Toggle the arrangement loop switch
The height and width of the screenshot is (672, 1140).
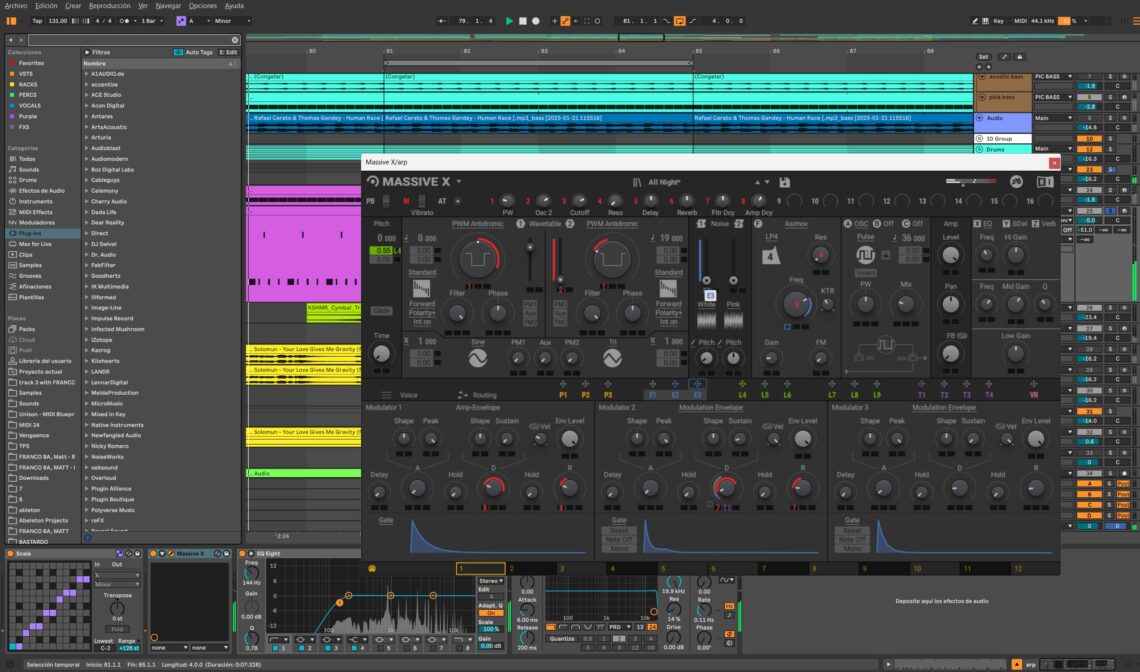tap(680, 21)
